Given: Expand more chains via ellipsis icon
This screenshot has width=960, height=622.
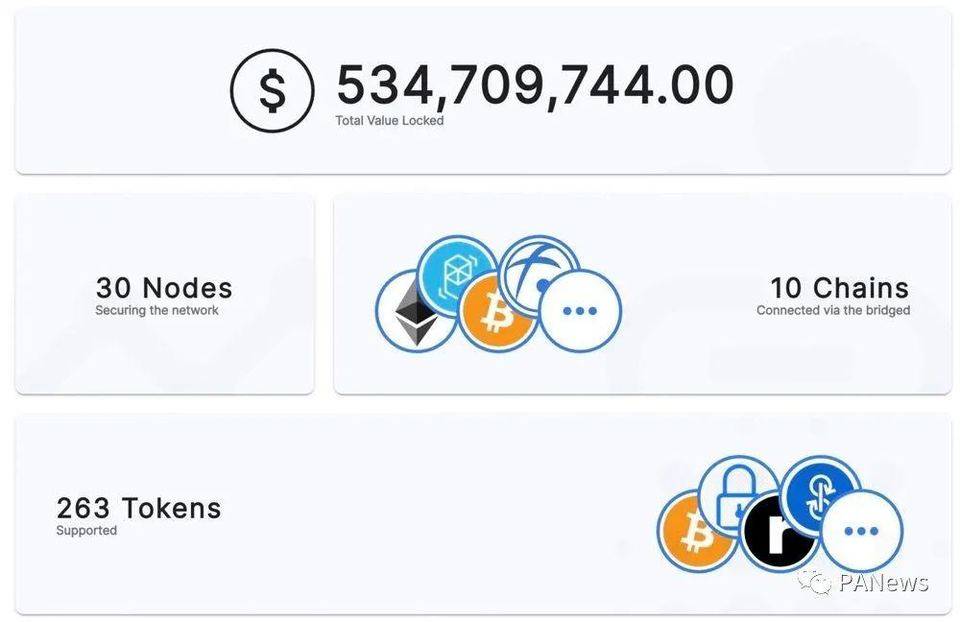Looking at the screenshot, I should (x=580, y=311).
